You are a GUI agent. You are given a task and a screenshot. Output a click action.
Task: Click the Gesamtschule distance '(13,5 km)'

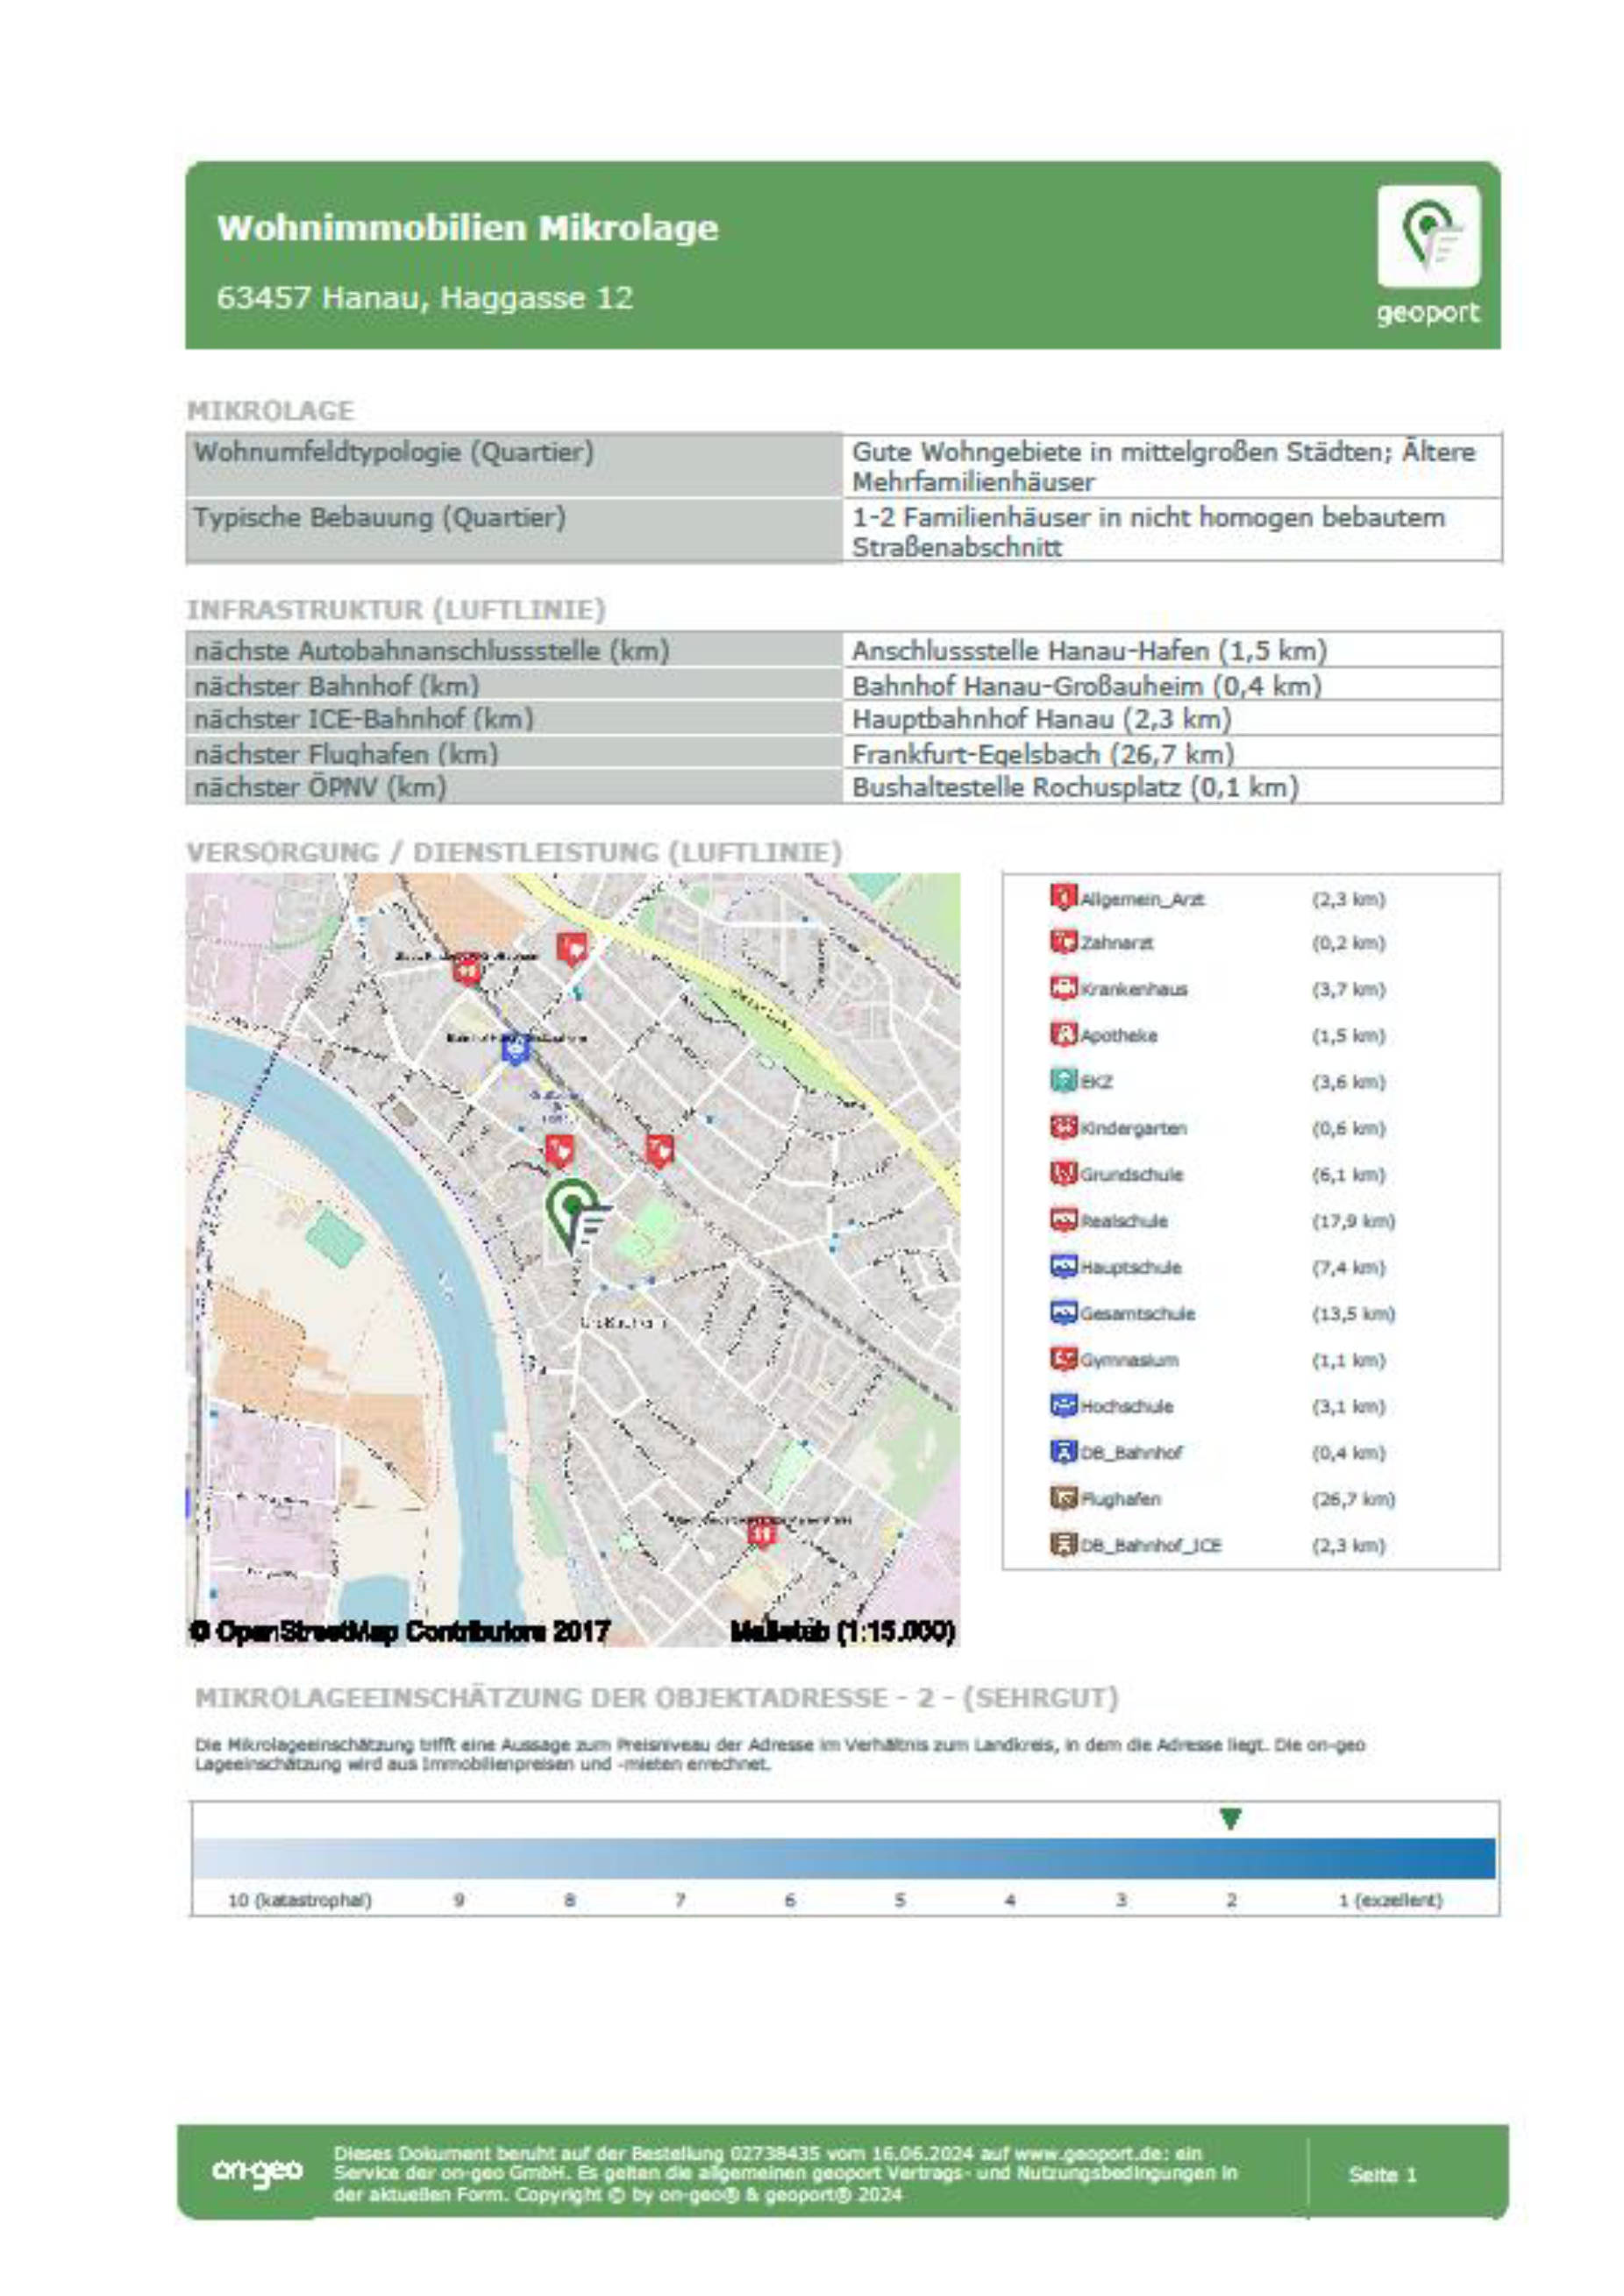[x=1353, y=1313]
